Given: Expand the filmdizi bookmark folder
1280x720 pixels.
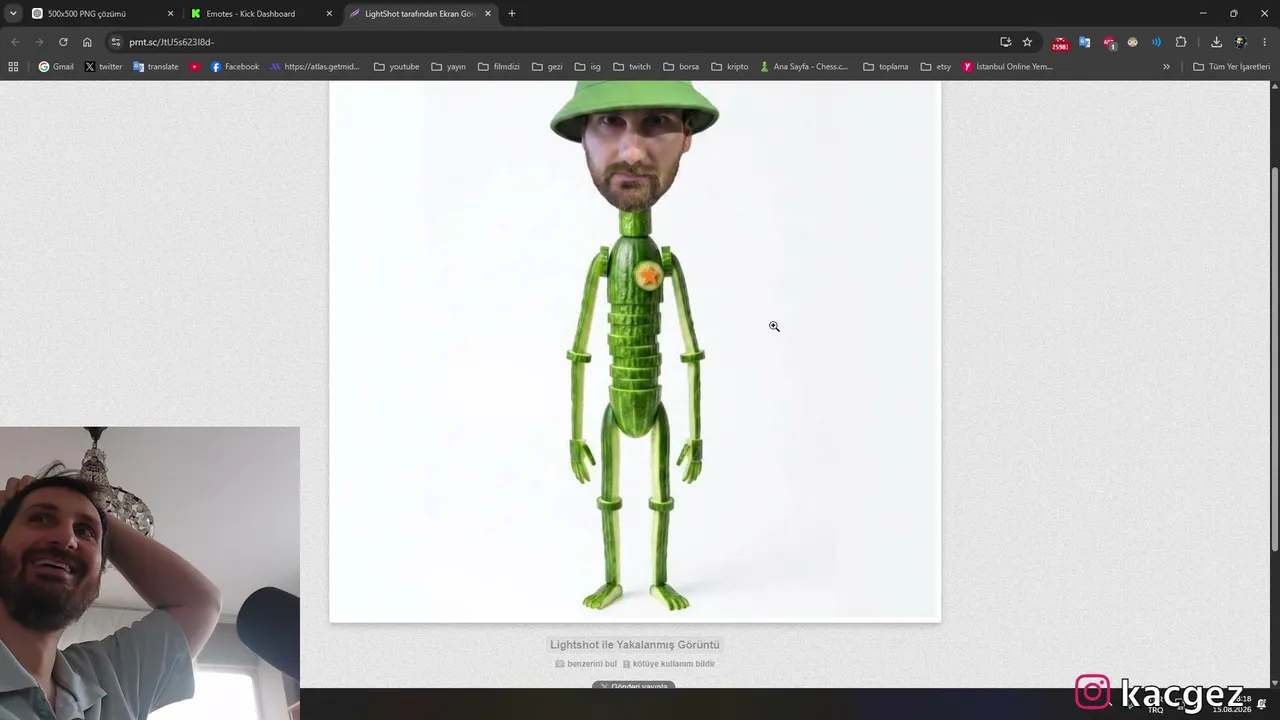Looking at the screenshot, I should (499, 67).
